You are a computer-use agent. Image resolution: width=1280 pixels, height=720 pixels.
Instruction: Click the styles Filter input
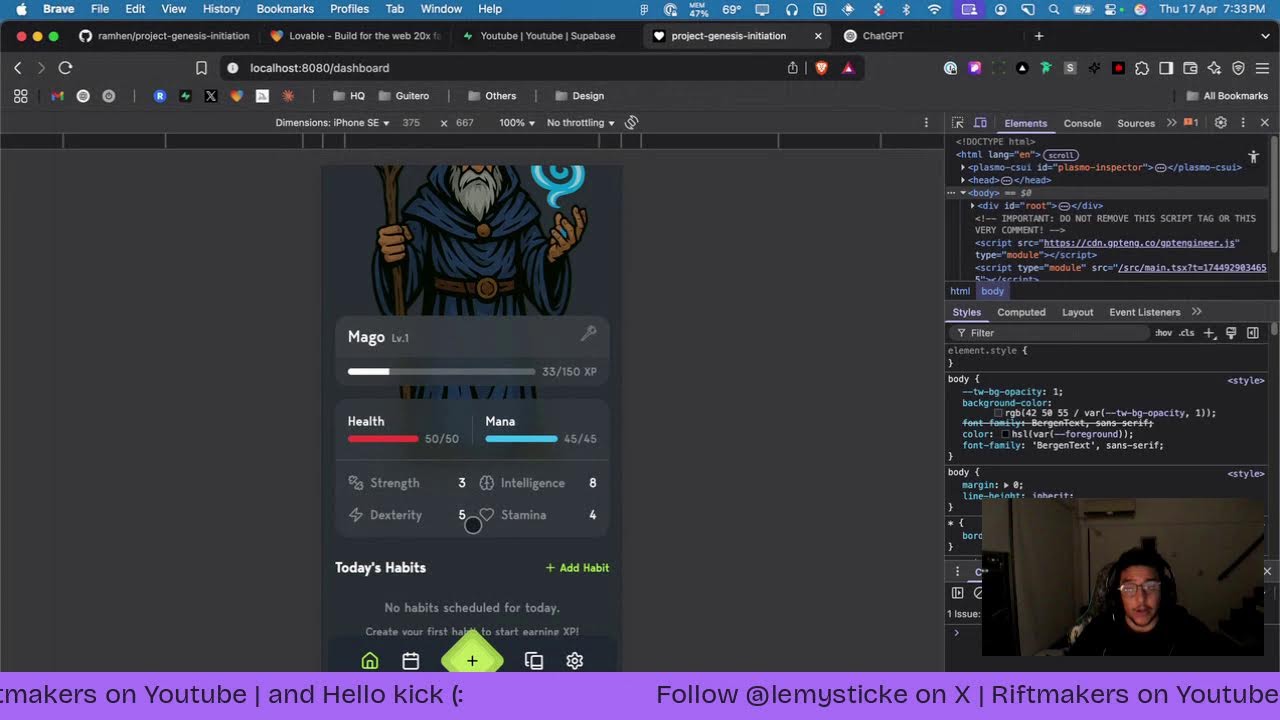coord(1050,333)
